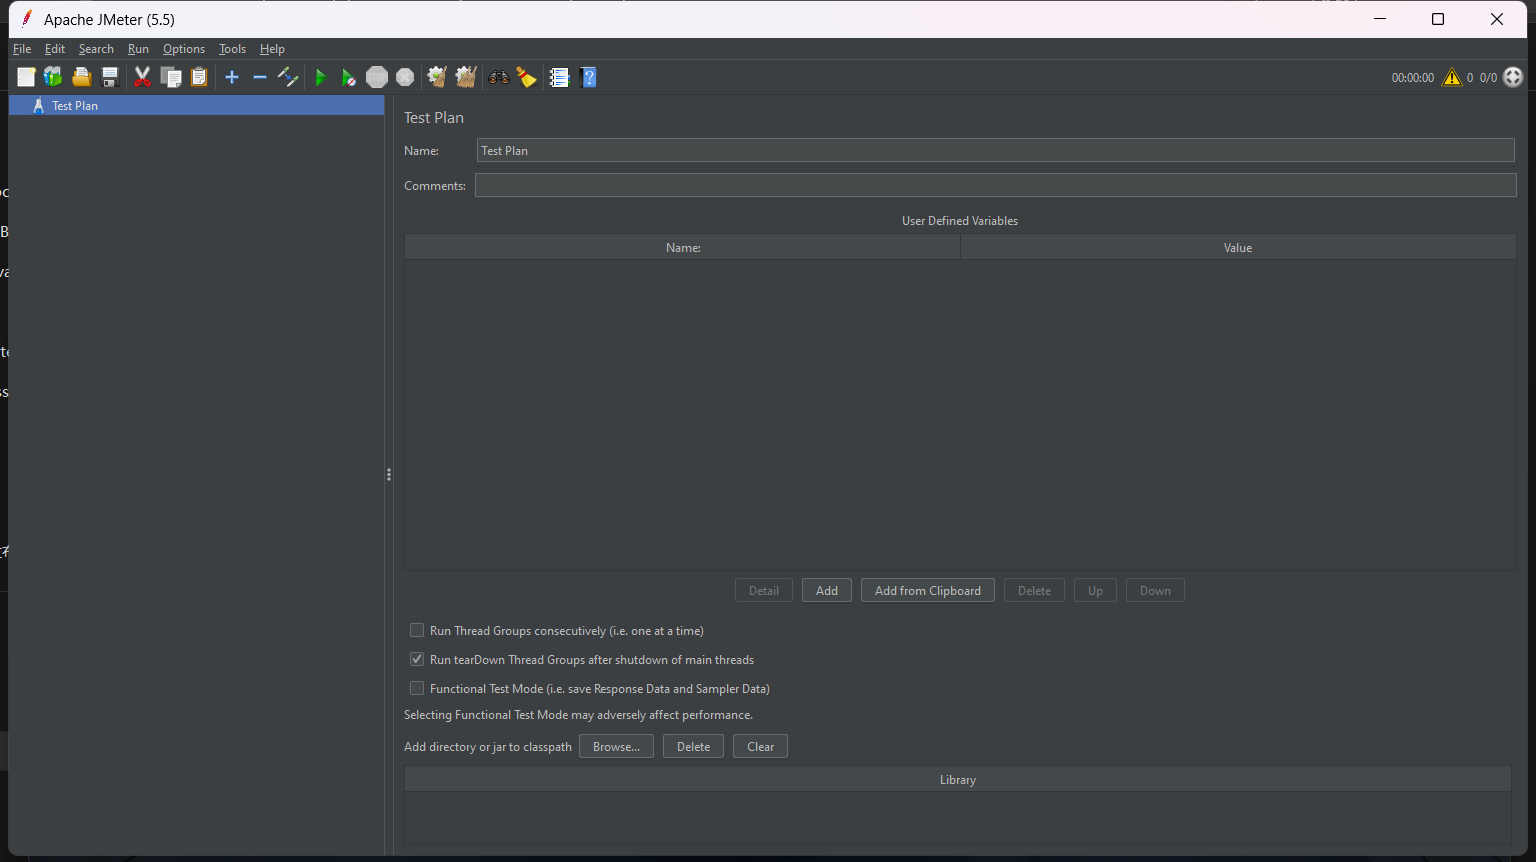Start the test with green arrow
1536x862 pixels.
click(321, 77)
